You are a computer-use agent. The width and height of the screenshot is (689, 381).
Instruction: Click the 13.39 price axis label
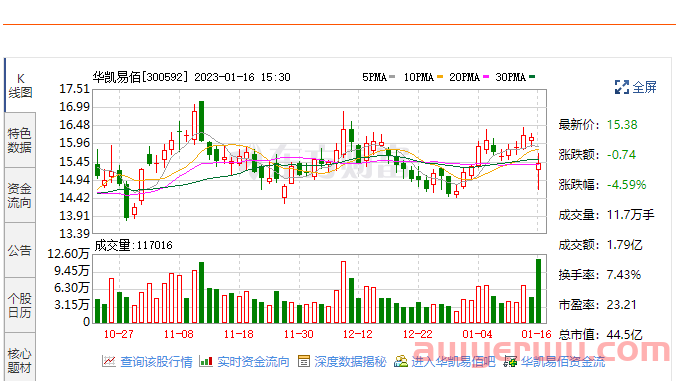[74, 234]
